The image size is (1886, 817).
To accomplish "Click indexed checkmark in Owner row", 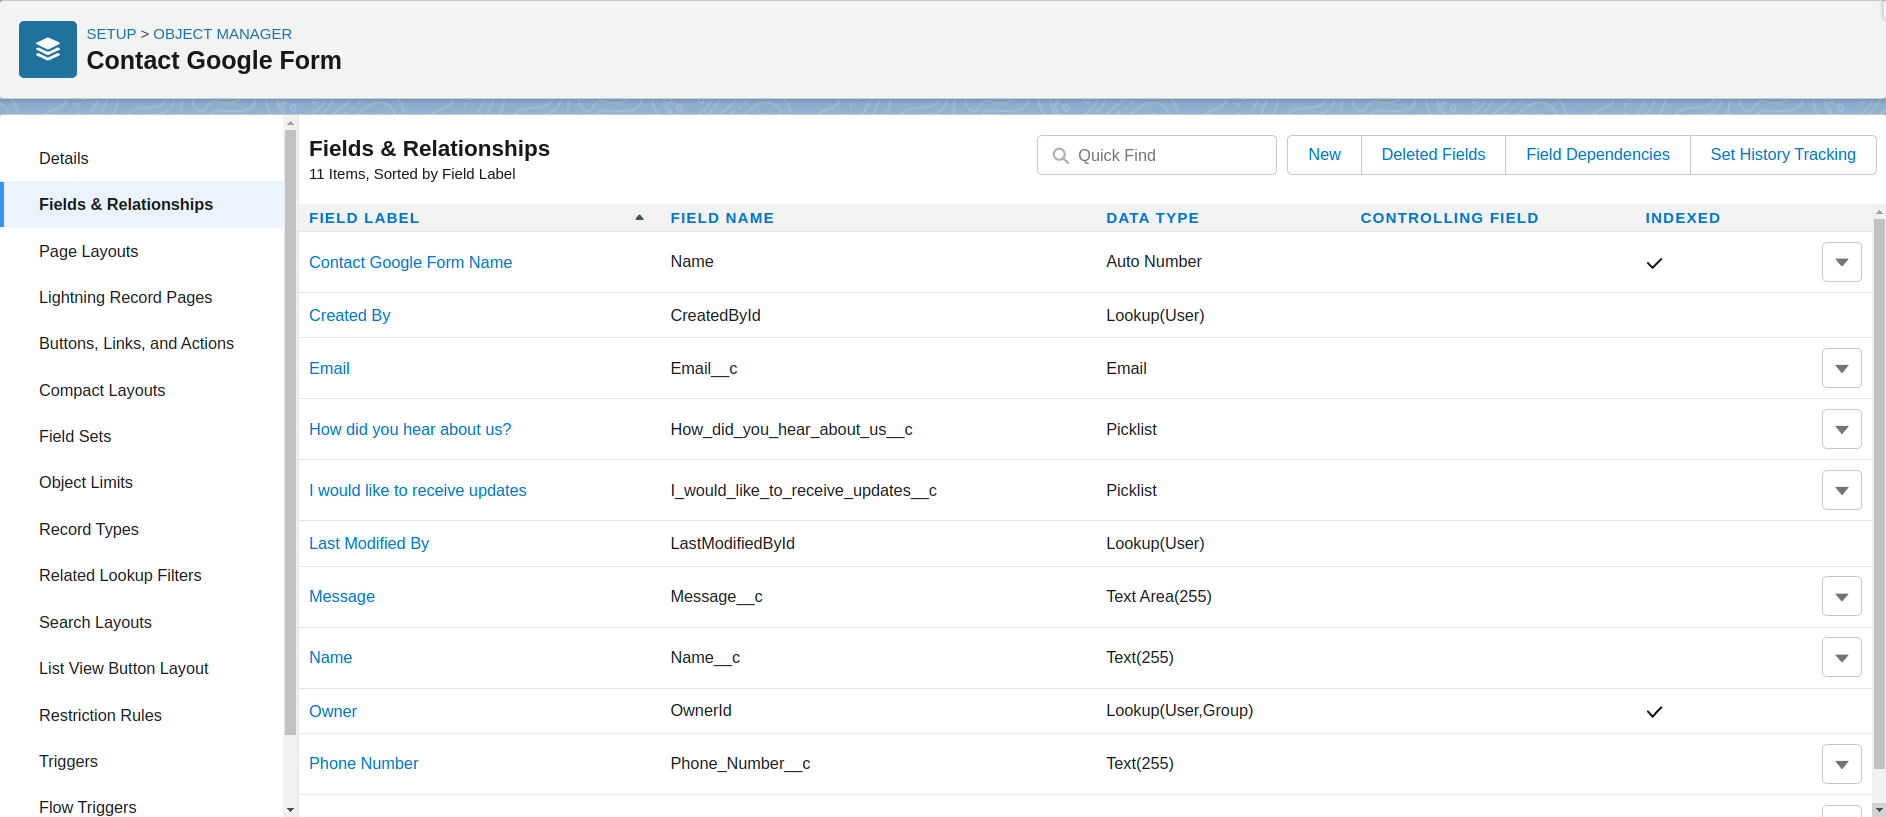I will click(x=1654, y=712).
